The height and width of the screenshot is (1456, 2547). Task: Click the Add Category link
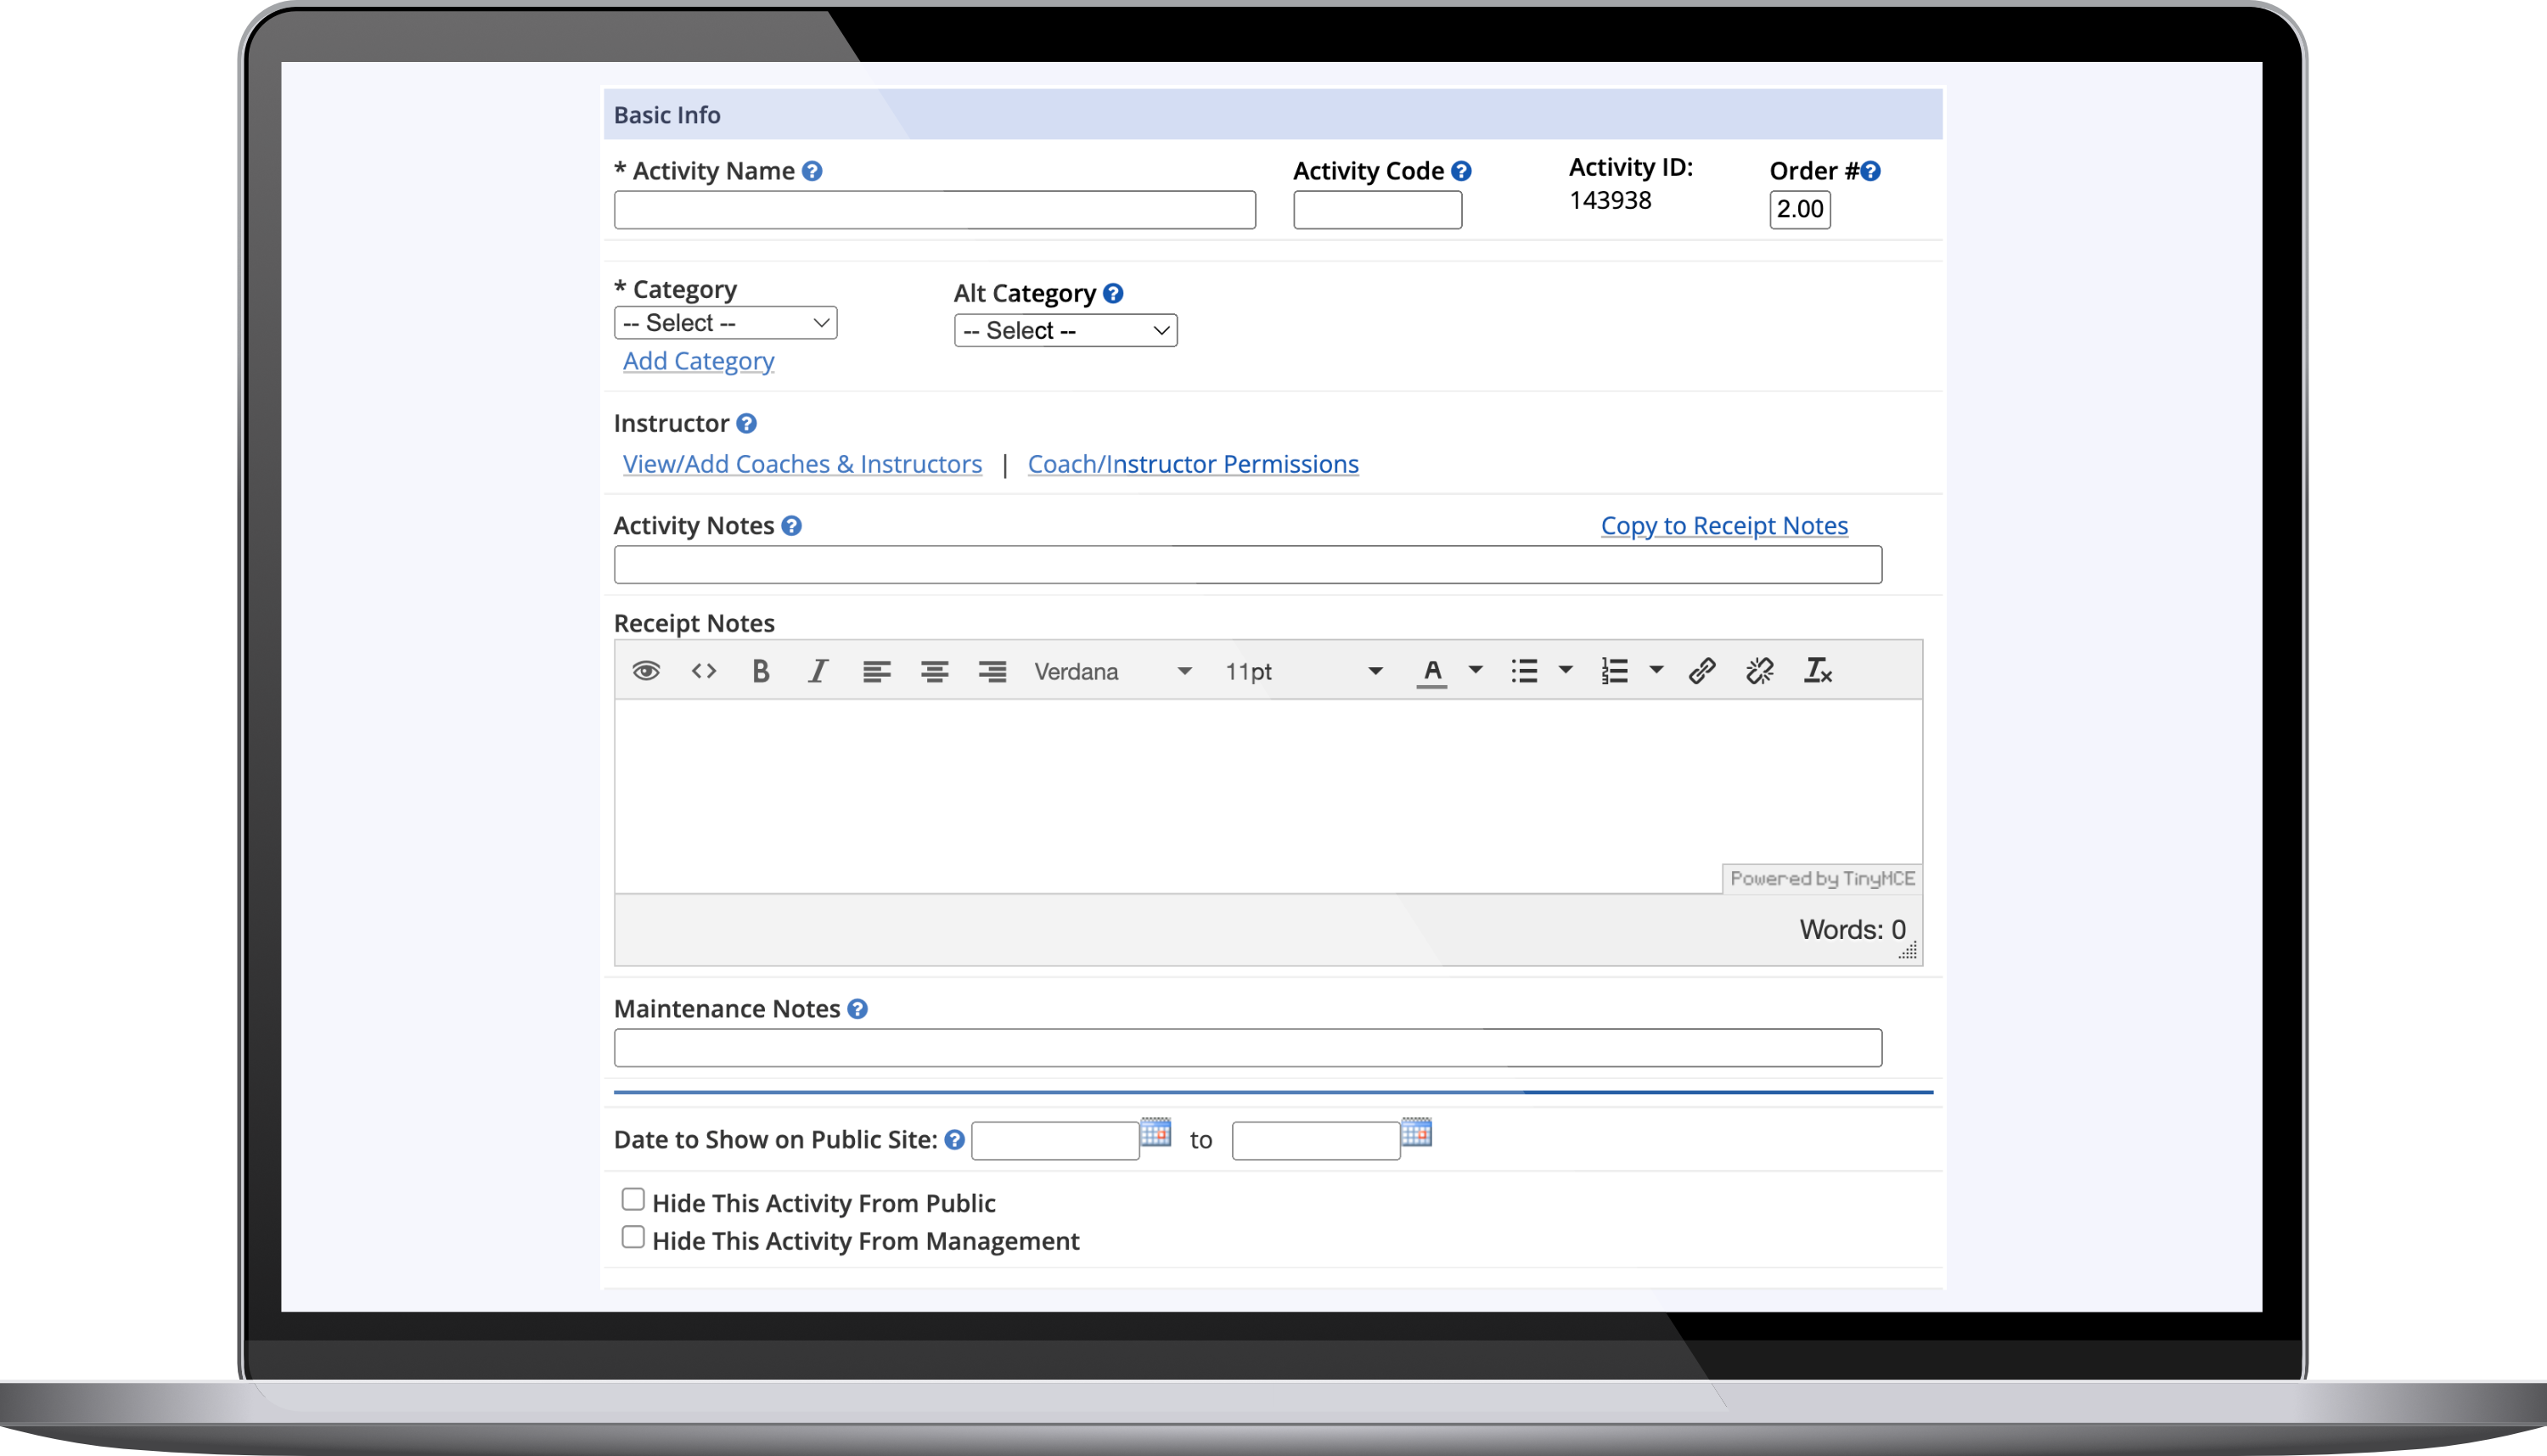tap(698, 361)
